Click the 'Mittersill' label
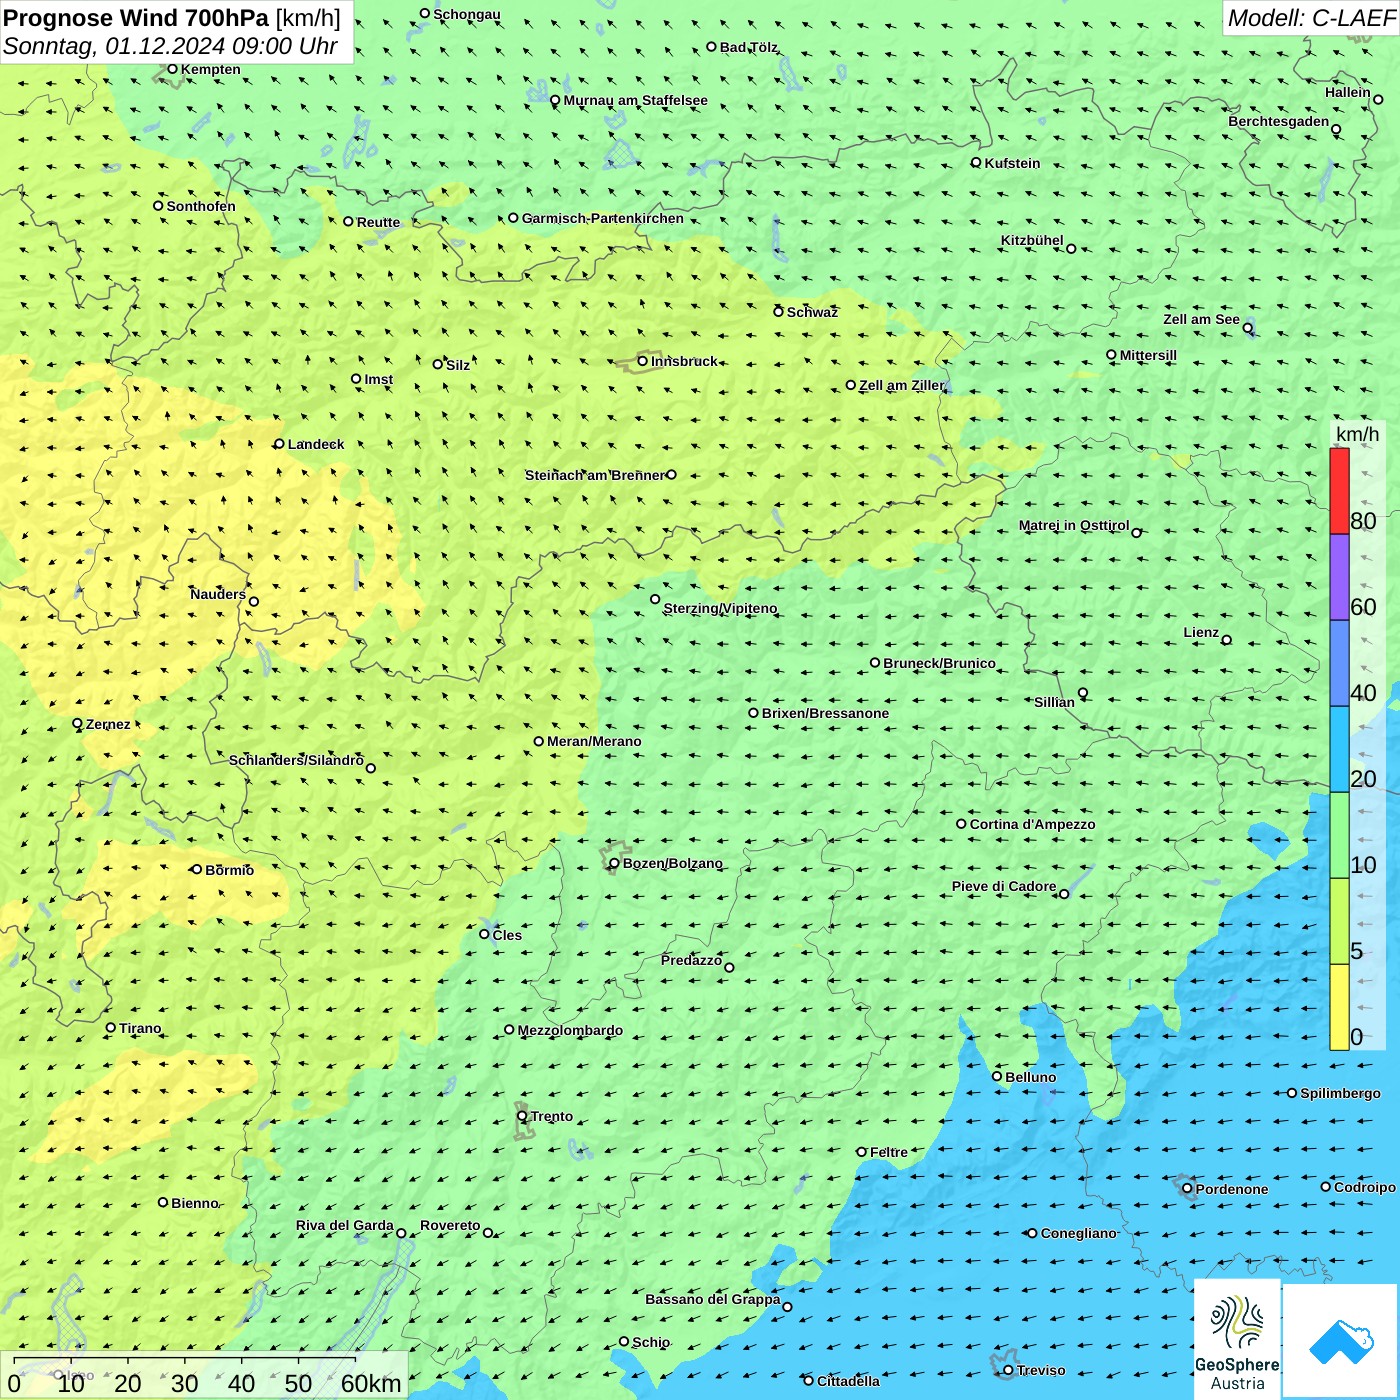1400x1400 pixels. [x=1148, y=355]
